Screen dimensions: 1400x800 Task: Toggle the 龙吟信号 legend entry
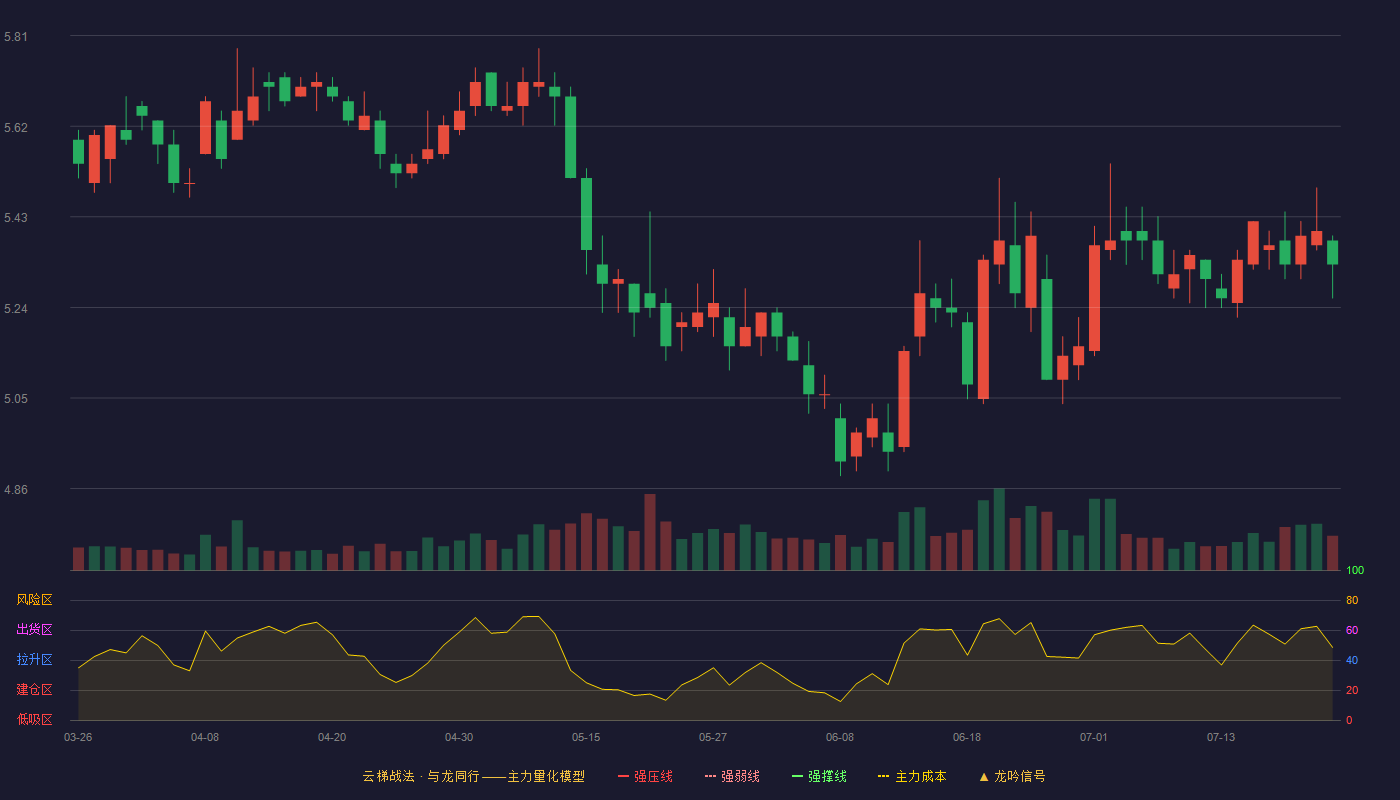coord(1012,776)
